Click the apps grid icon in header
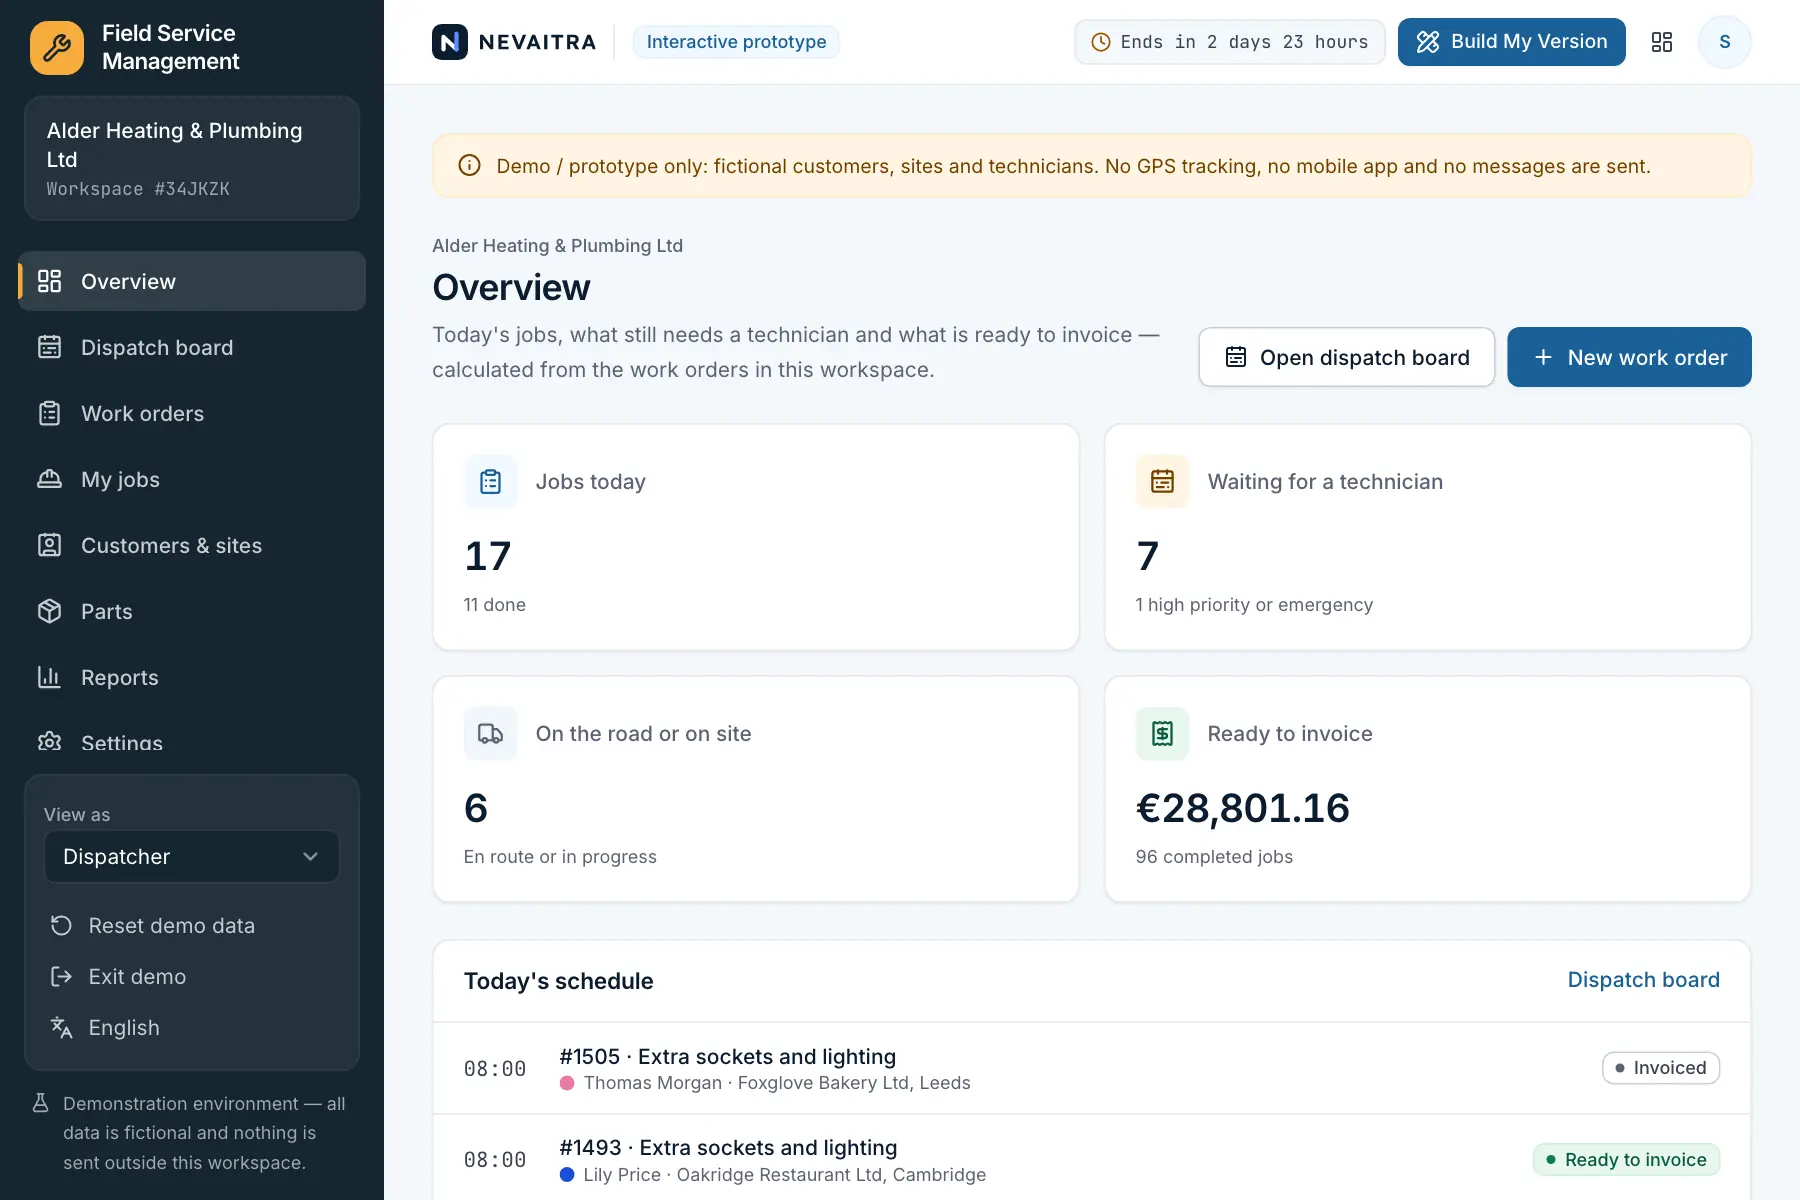The image size is (1800, 1200). pyautogui.click(x=1662, y=42)
